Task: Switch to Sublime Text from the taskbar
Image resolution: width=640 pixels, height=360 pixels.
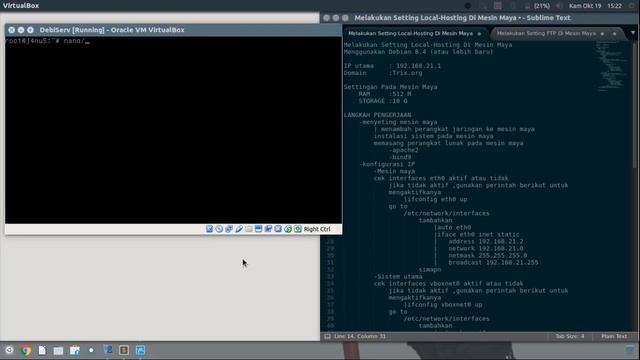Action: (x=124, y=350)
